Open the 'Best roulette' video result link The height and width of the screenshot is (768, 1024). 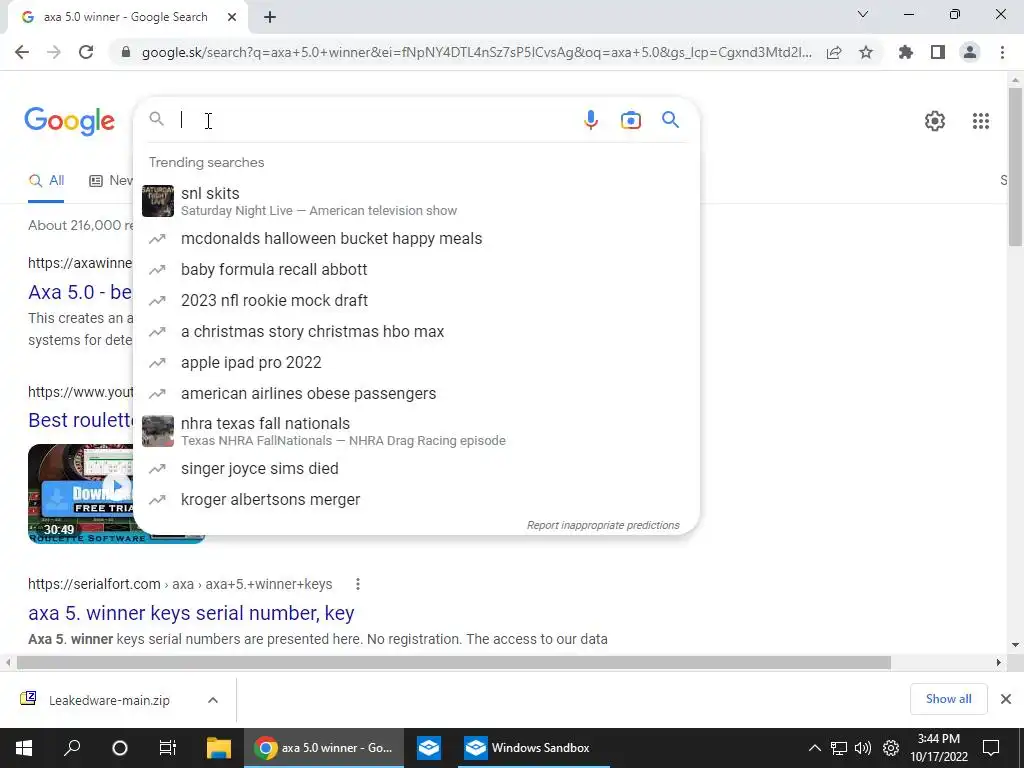[80, 420]
